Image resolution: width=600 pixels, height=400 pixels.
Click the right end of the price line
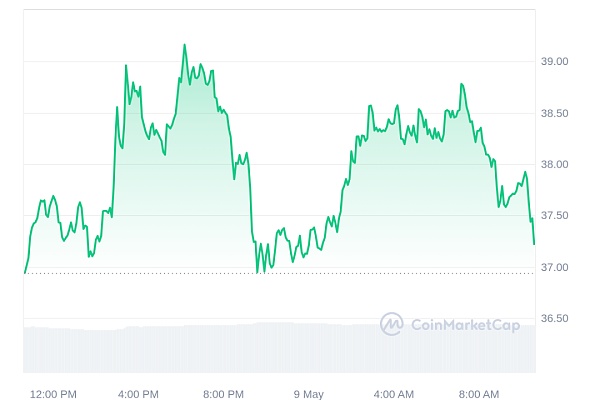pyautogui.click(x=534, y=243)
